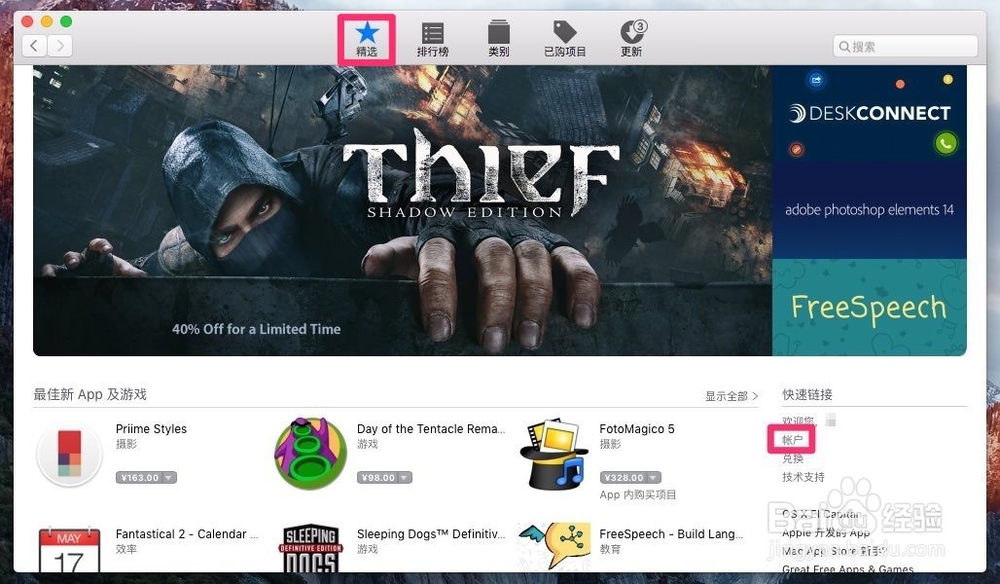Open the 已购项目 purchased tab

click(564, 40)
